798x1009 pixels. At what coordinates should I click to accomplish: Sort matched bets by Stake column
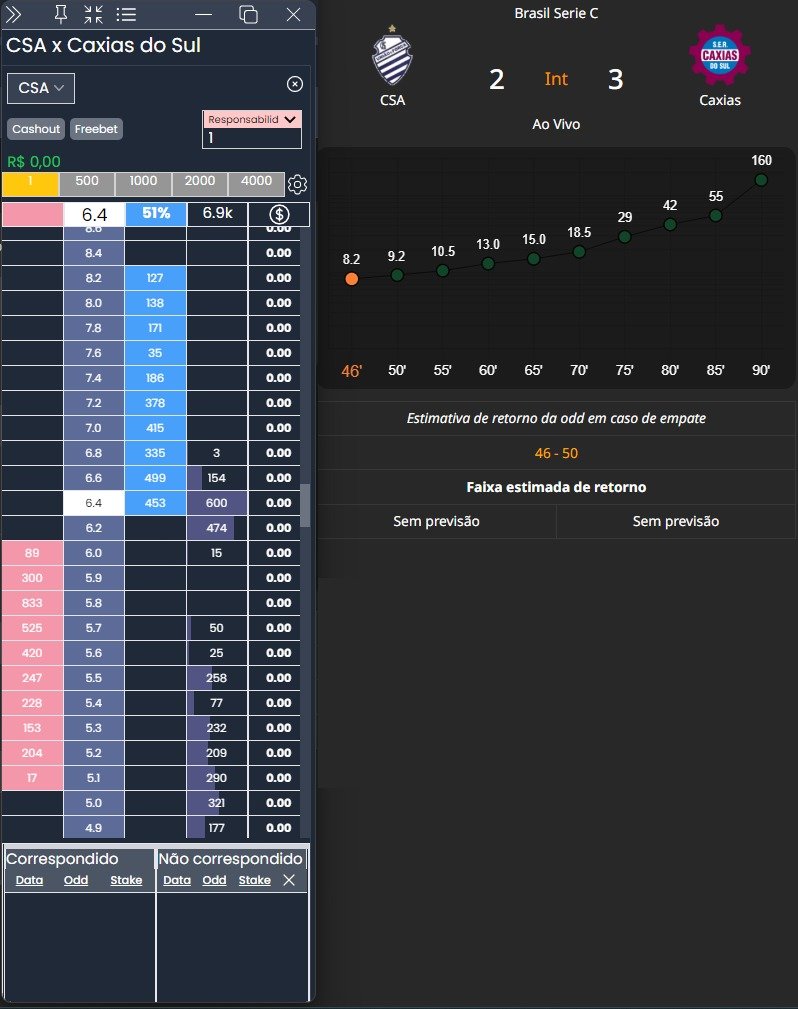pos(126,880)
